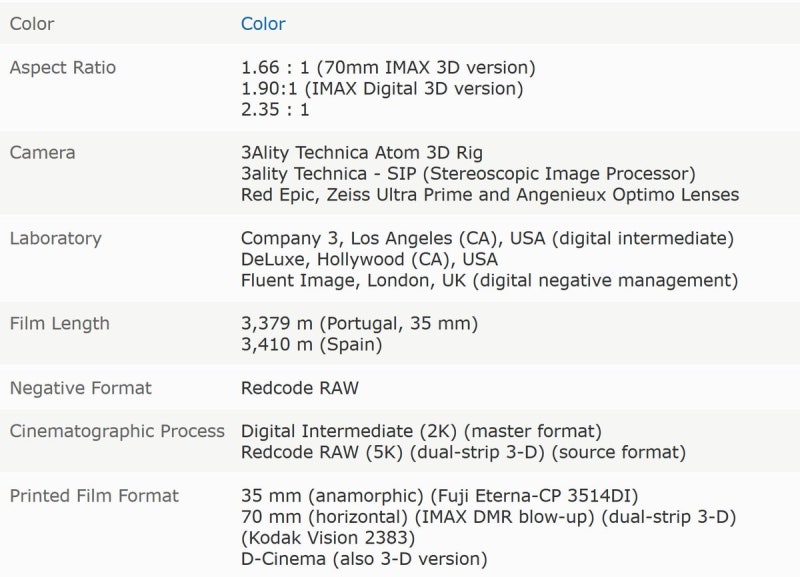Select Digital Intermediate (2K) master format line
The height and width of the screenshot is (577, 800).
421,431
